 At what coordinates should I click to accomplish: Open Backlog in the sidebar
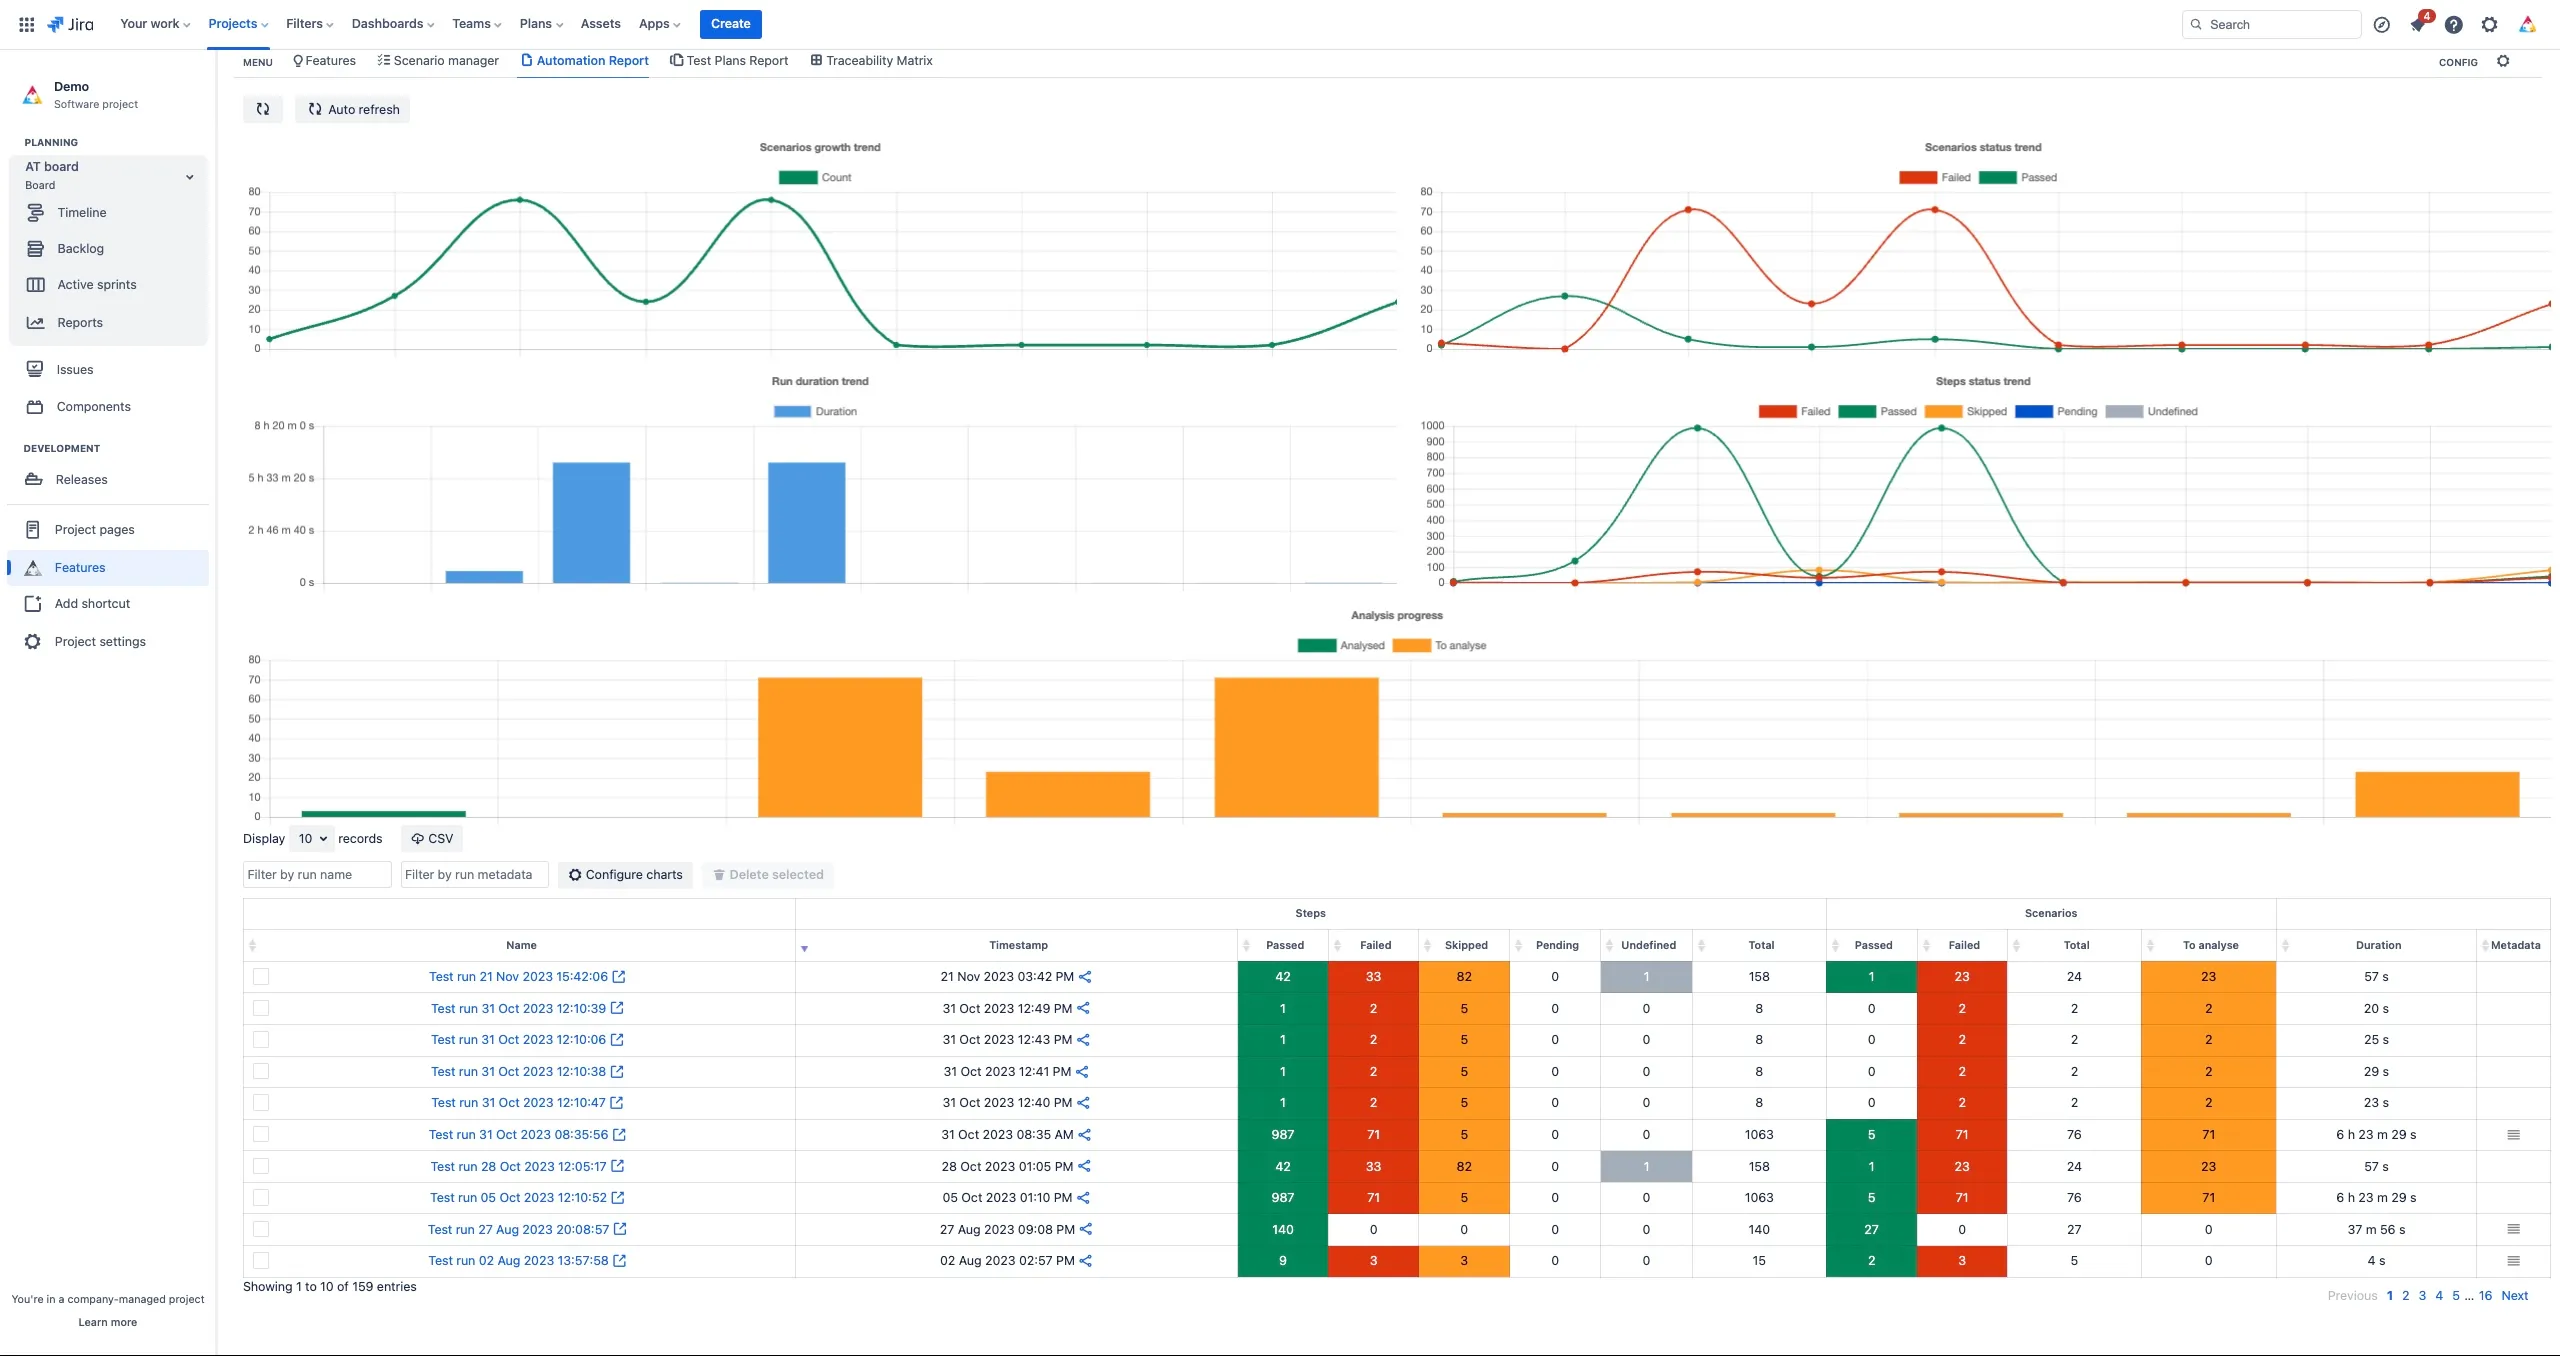81,249
